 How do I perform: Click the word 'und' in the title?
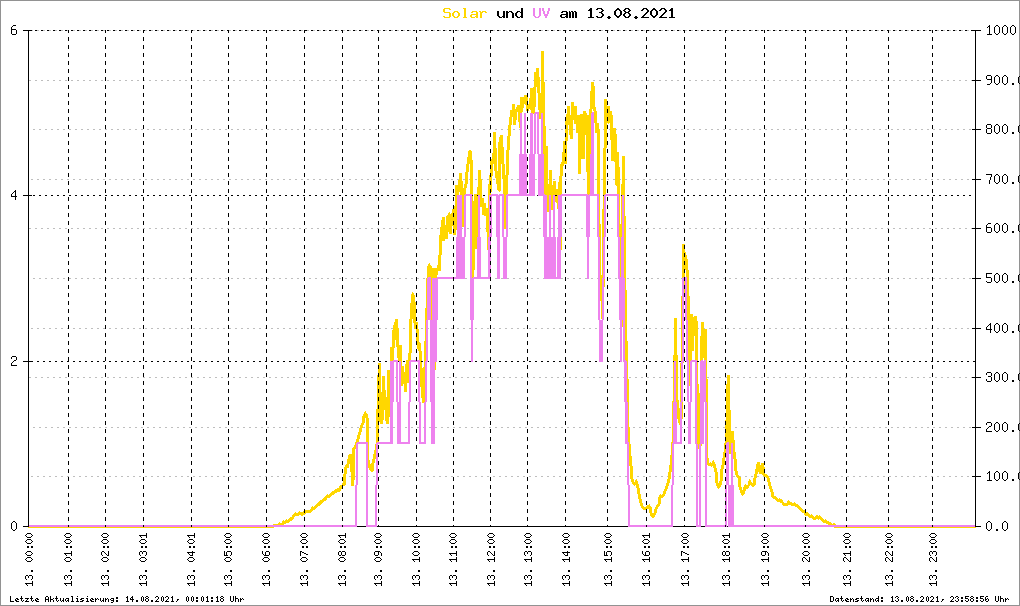[509, 14]
